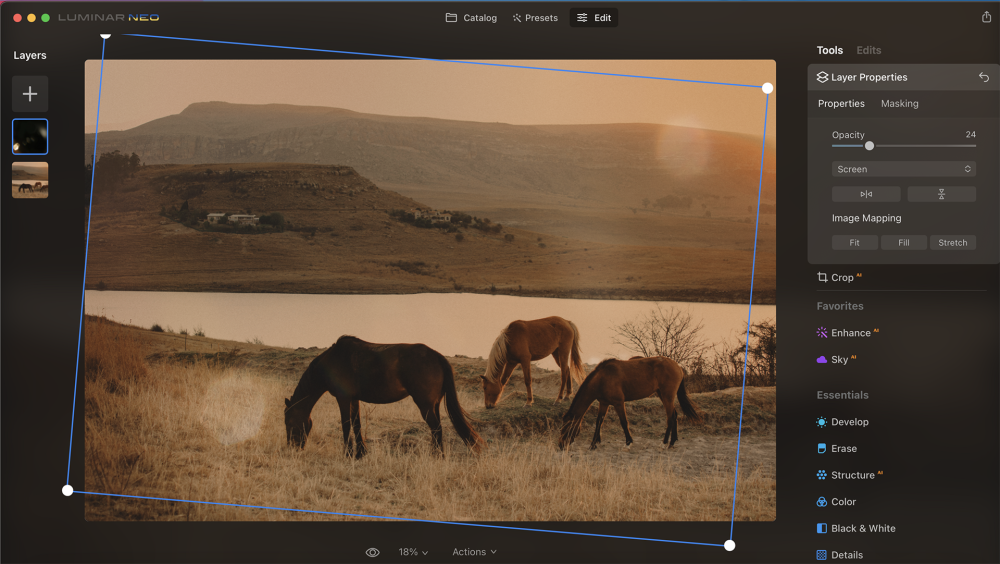The width and height of the screenshot is (1000, 564).
Task: Switch to the Presets tab
Action: pos(535,18)
